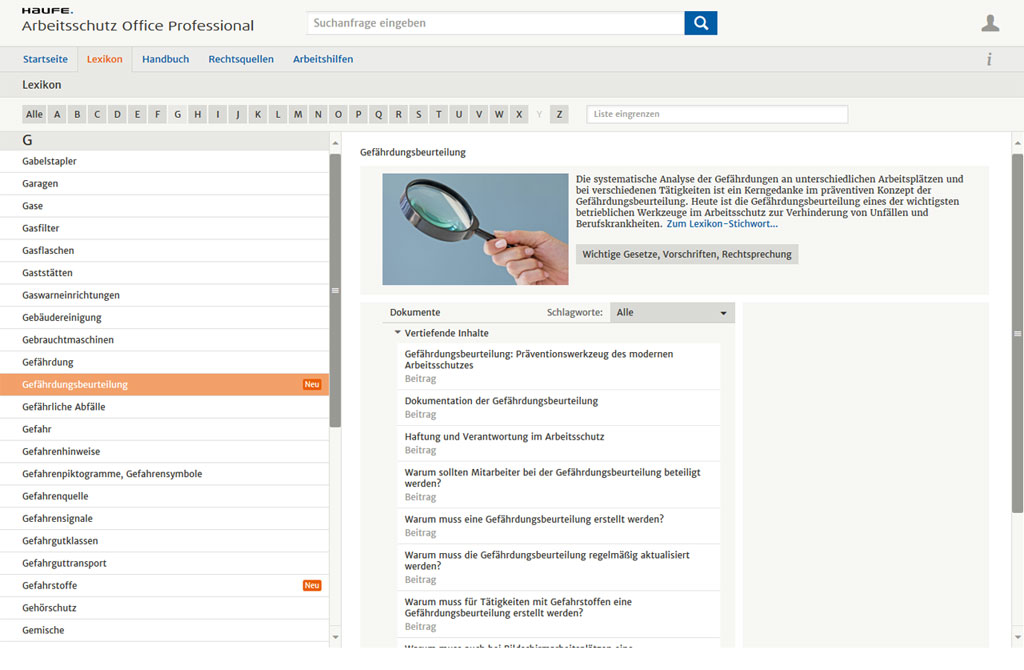Open the Gefährliche Abfälle entry
Viewport: 1024px width, 670px height.
click(164, 407)
